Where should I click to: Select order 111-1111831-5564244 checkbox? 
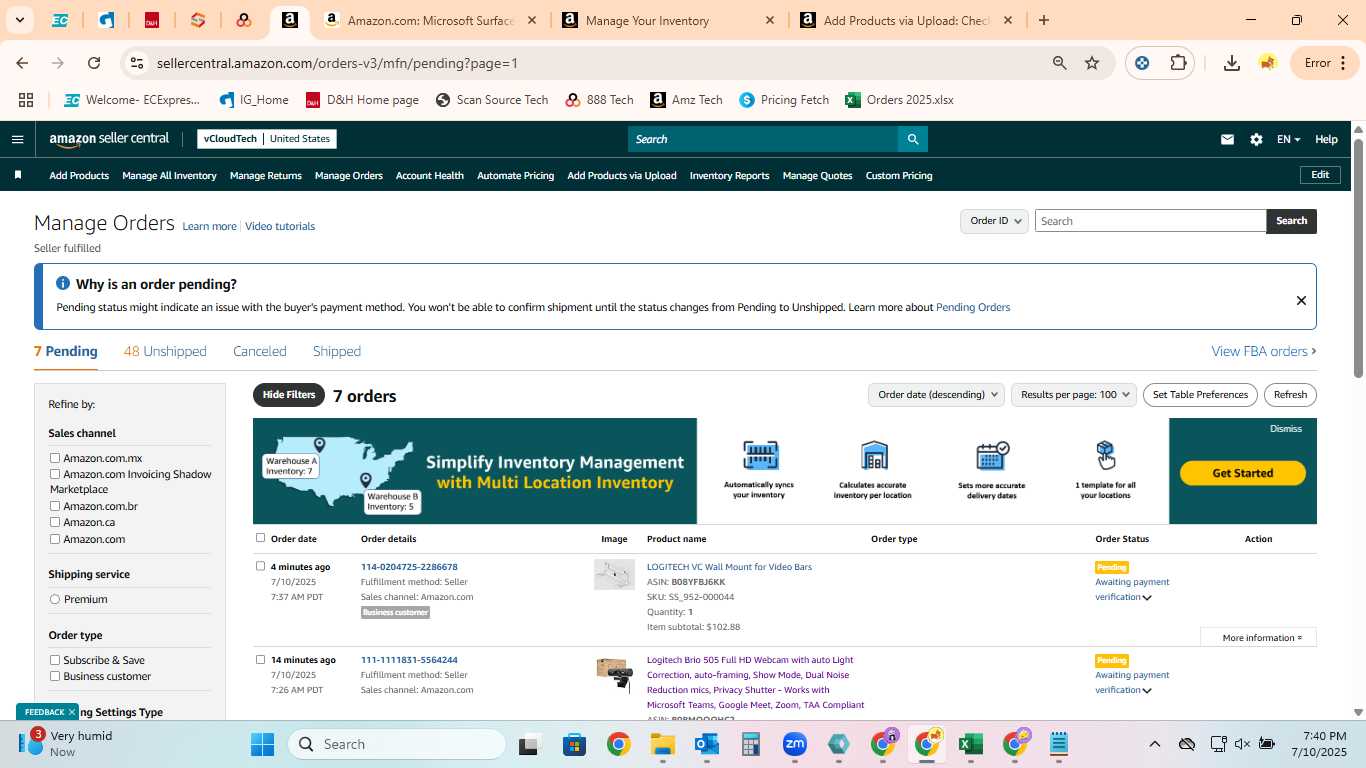261,659
